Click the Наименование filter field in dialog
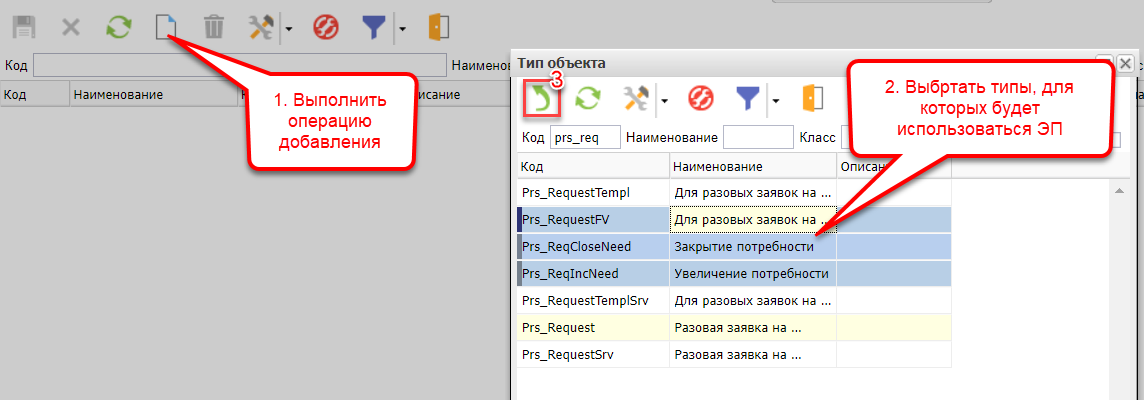The image size is (1144, 400). pyautogui.click(x=757, y=137)
